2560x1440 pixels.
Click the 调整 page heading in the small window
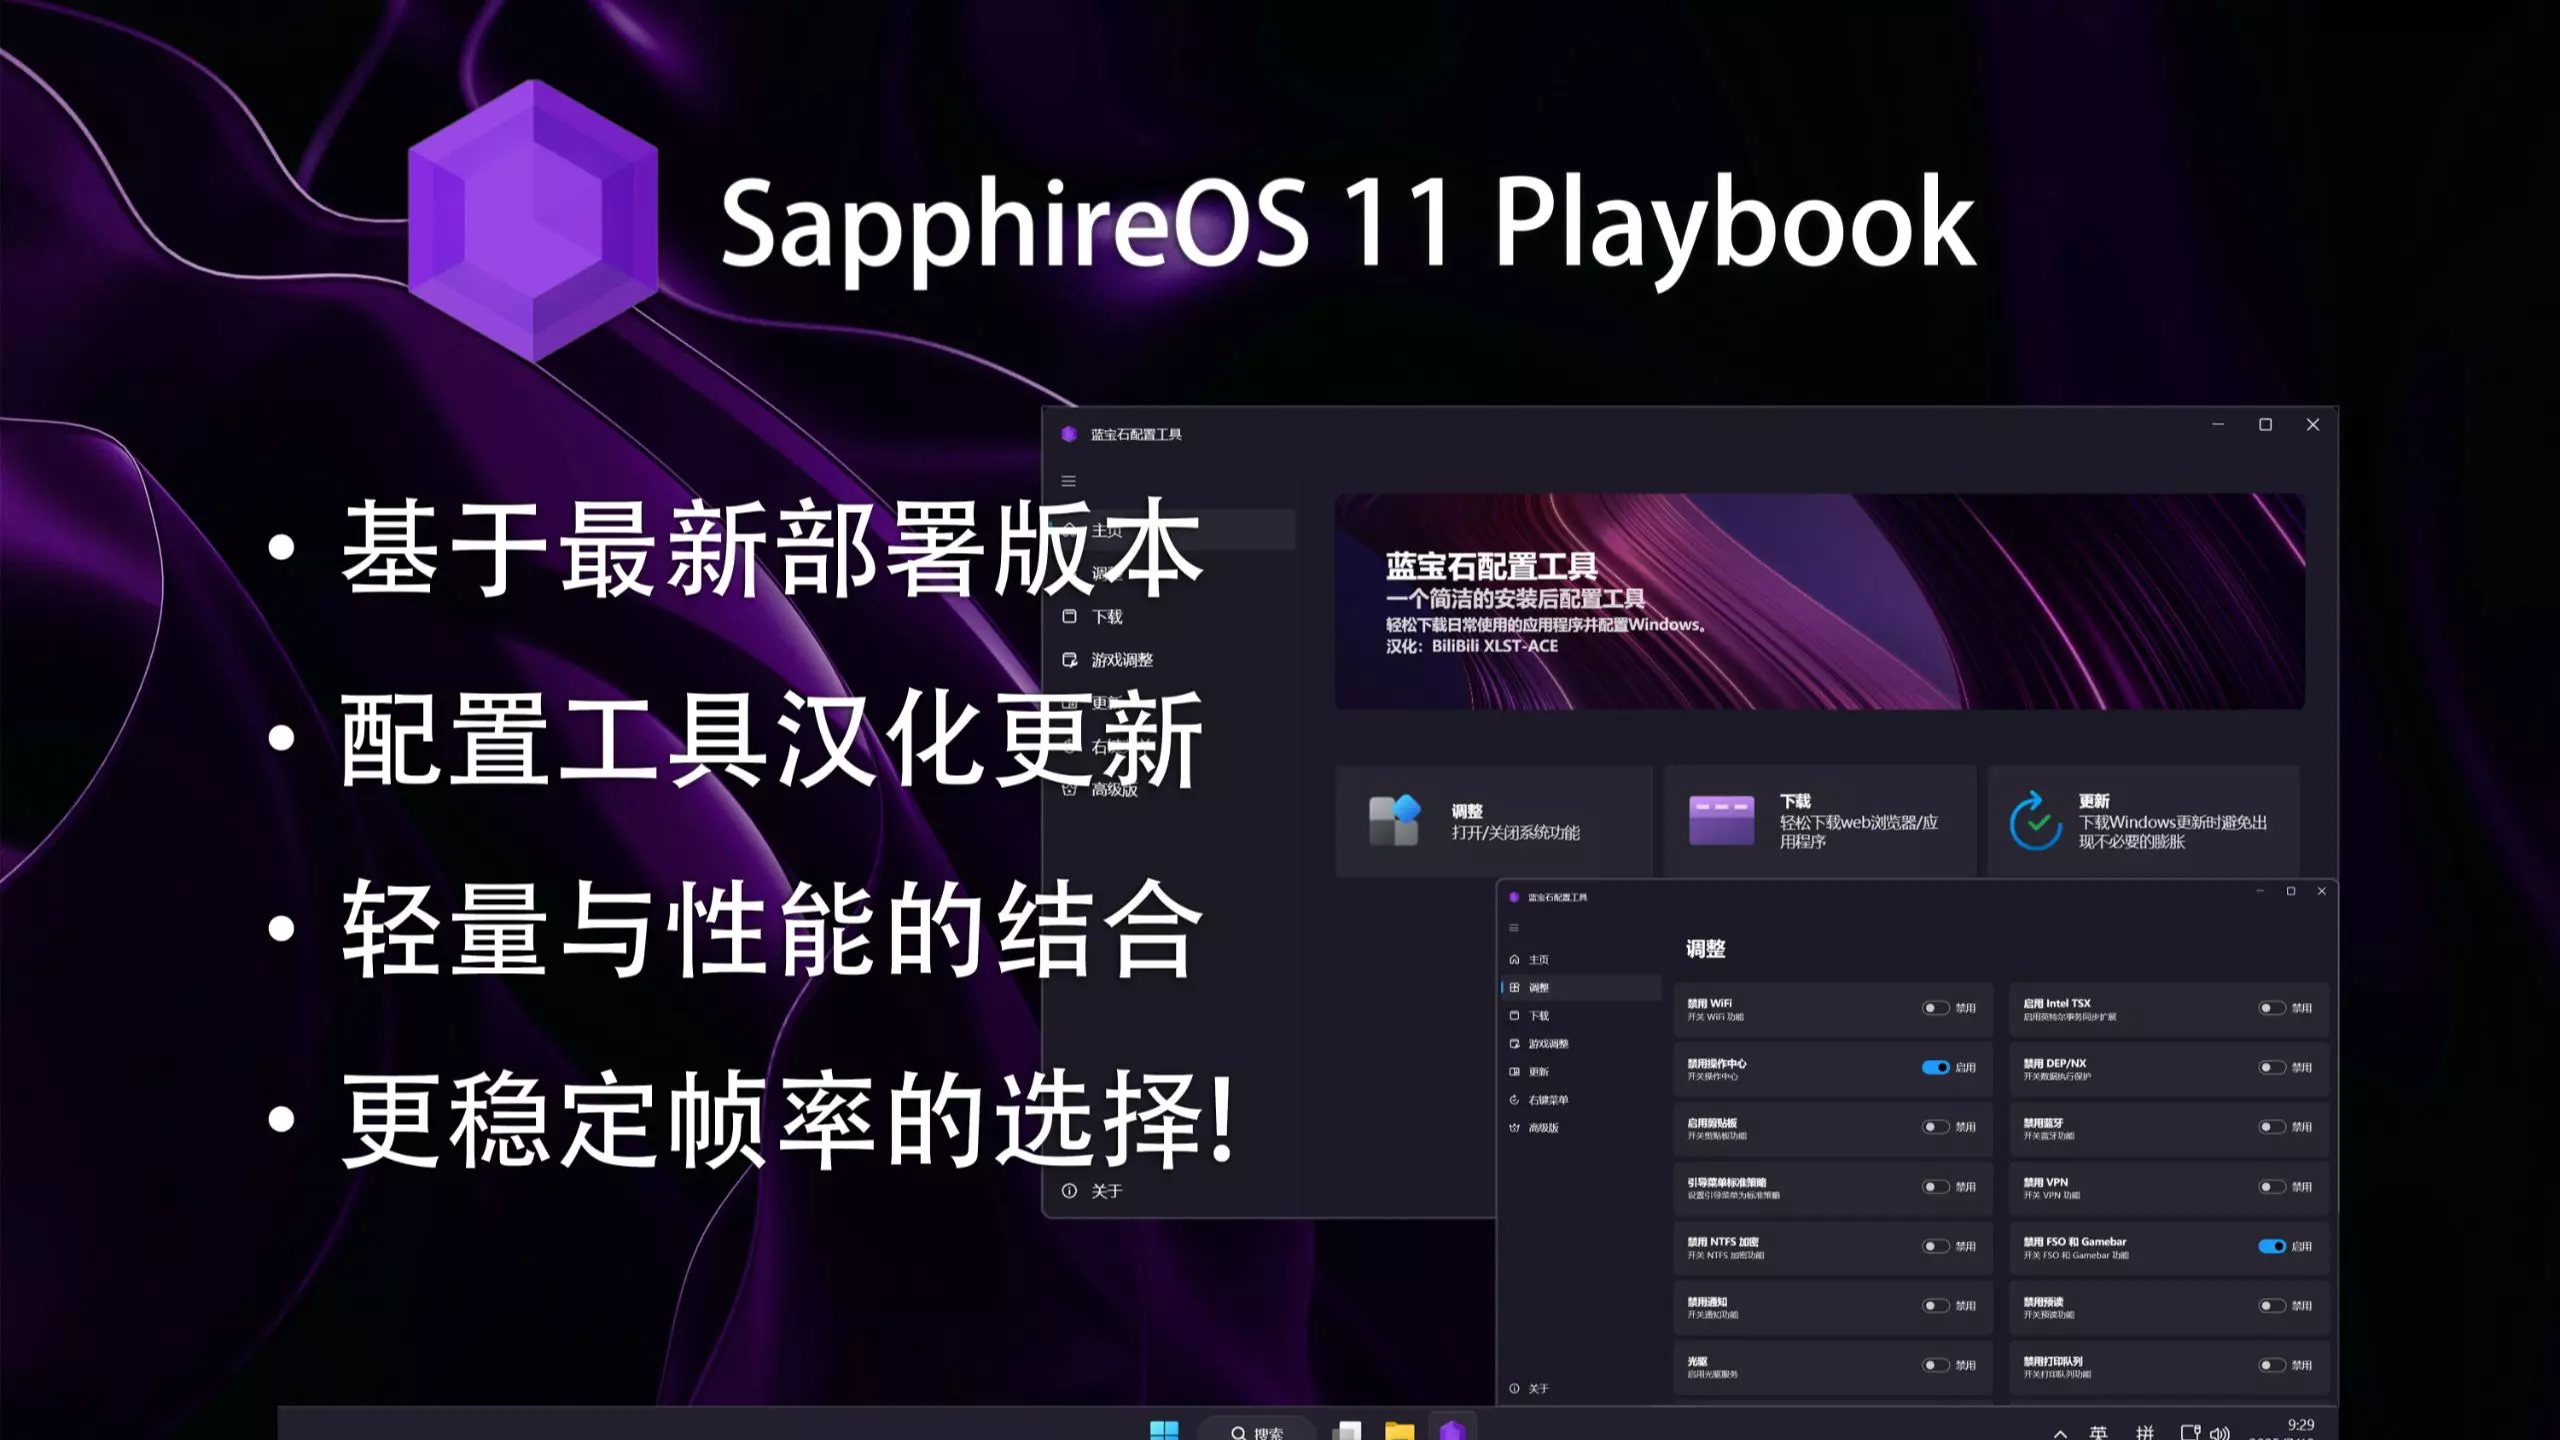(1706, 949)
